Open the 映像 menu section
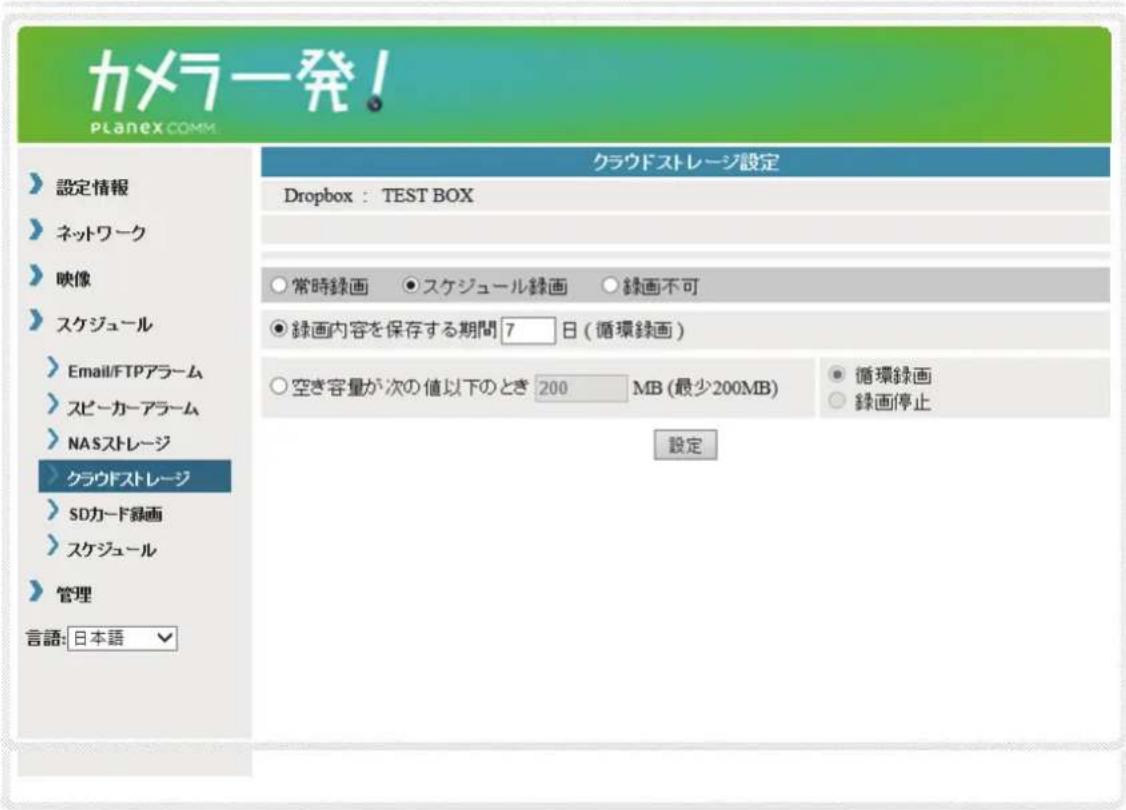Screen dimensions: 1126x810 pos(73,279)
